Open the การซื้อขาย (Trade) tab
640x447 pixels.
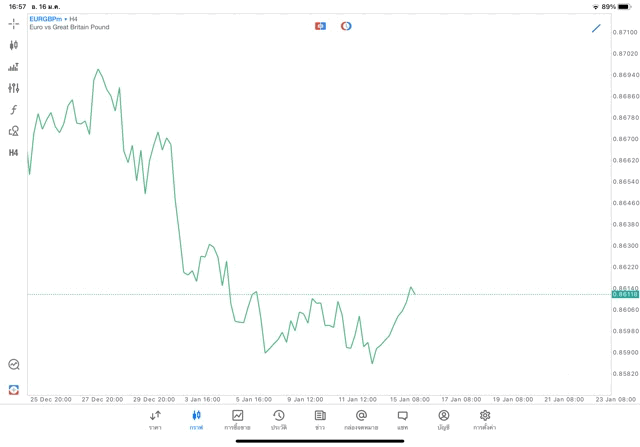[x=237, y=420]
